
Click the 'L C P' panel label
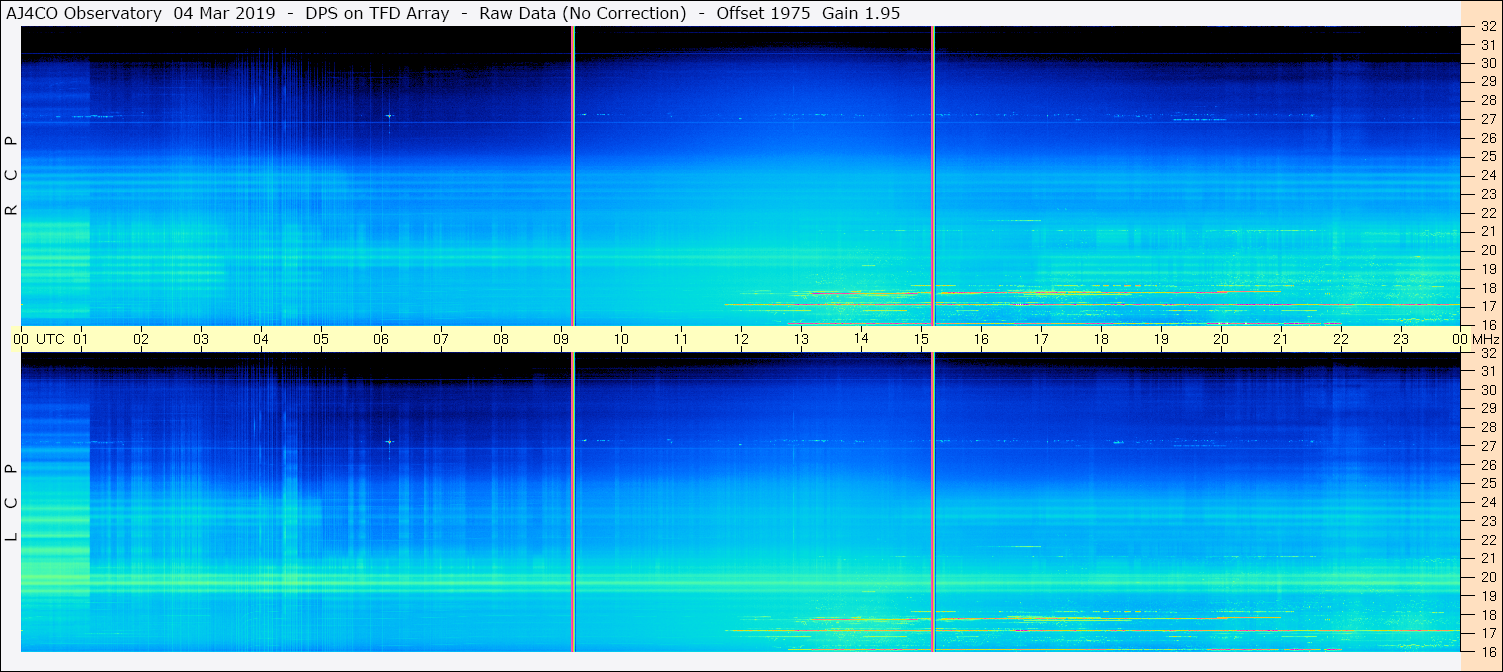[x=11, y=502]
